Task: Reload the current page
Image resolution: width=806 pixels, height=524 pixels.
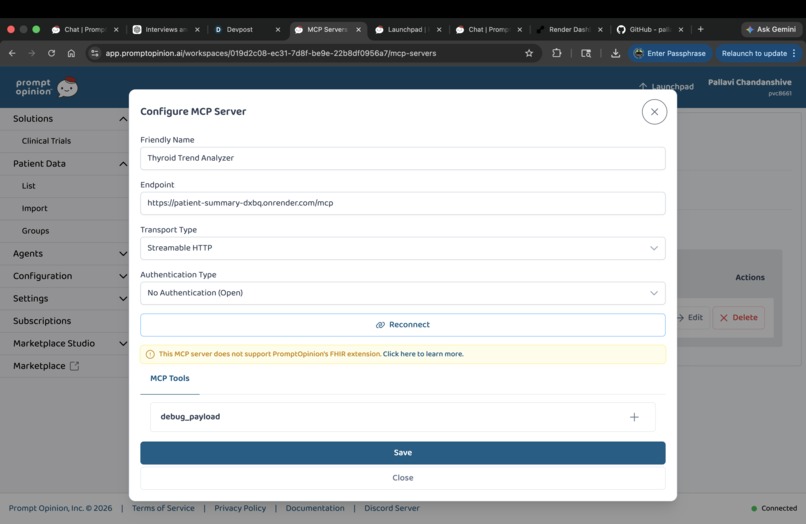Action: click(x=51, y=53)
